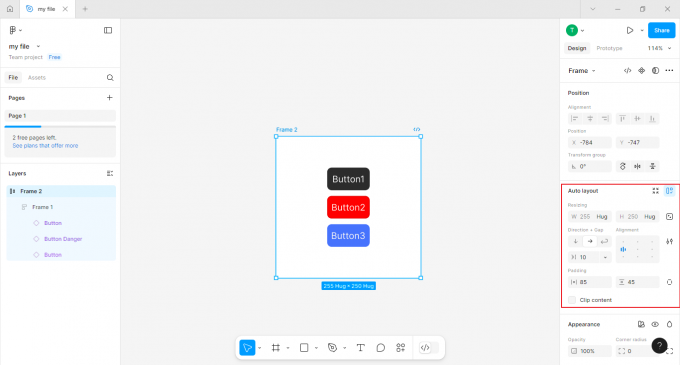This screenshot has height=365, width=680.
Task: Present prototype with the play icon
Action: (x=630, y=30)
